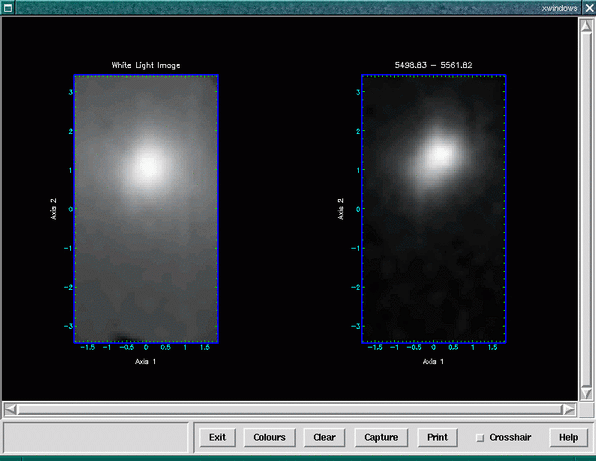The height and width of the screenshot is (461, 596).
Task: Open the Help button
Action: (568, 437)
